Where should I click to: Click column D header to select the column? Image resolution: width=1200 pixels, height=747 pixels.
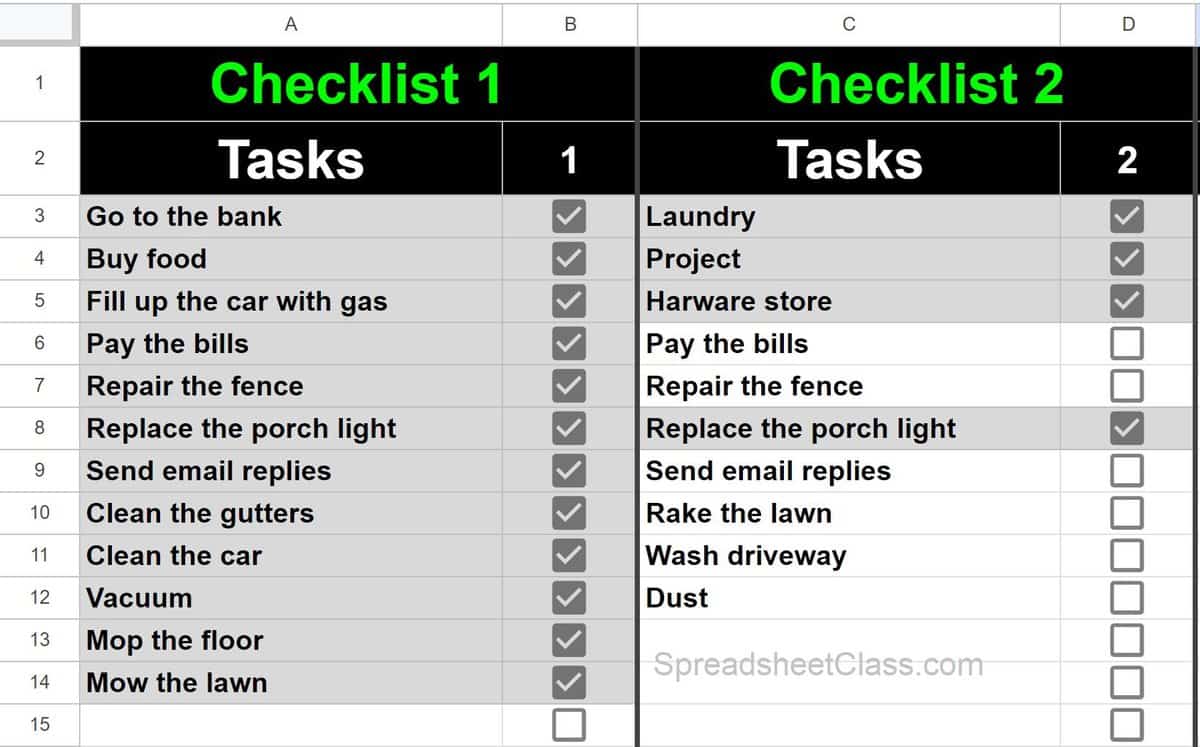pos(1126,25)
